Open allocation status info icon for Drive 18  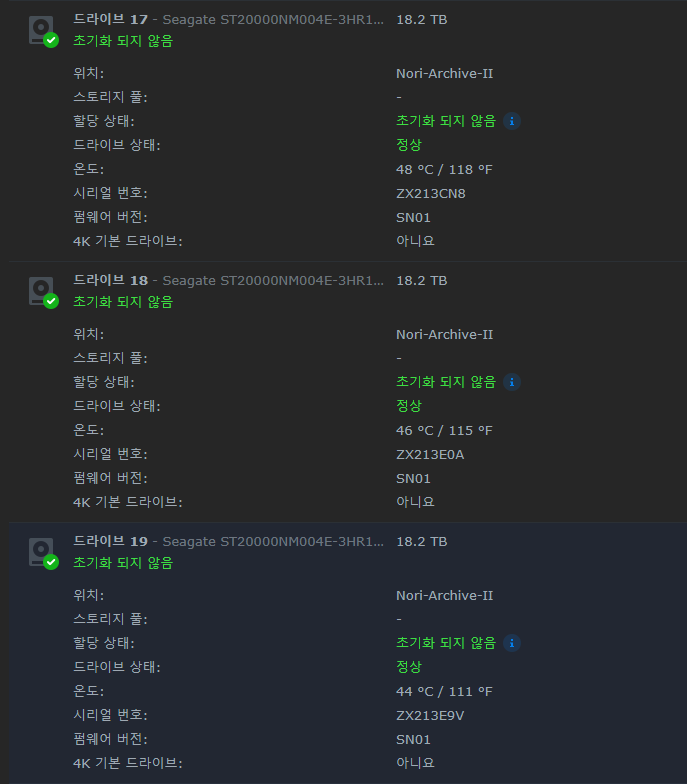pyautogui.click(x=512, y=382)
